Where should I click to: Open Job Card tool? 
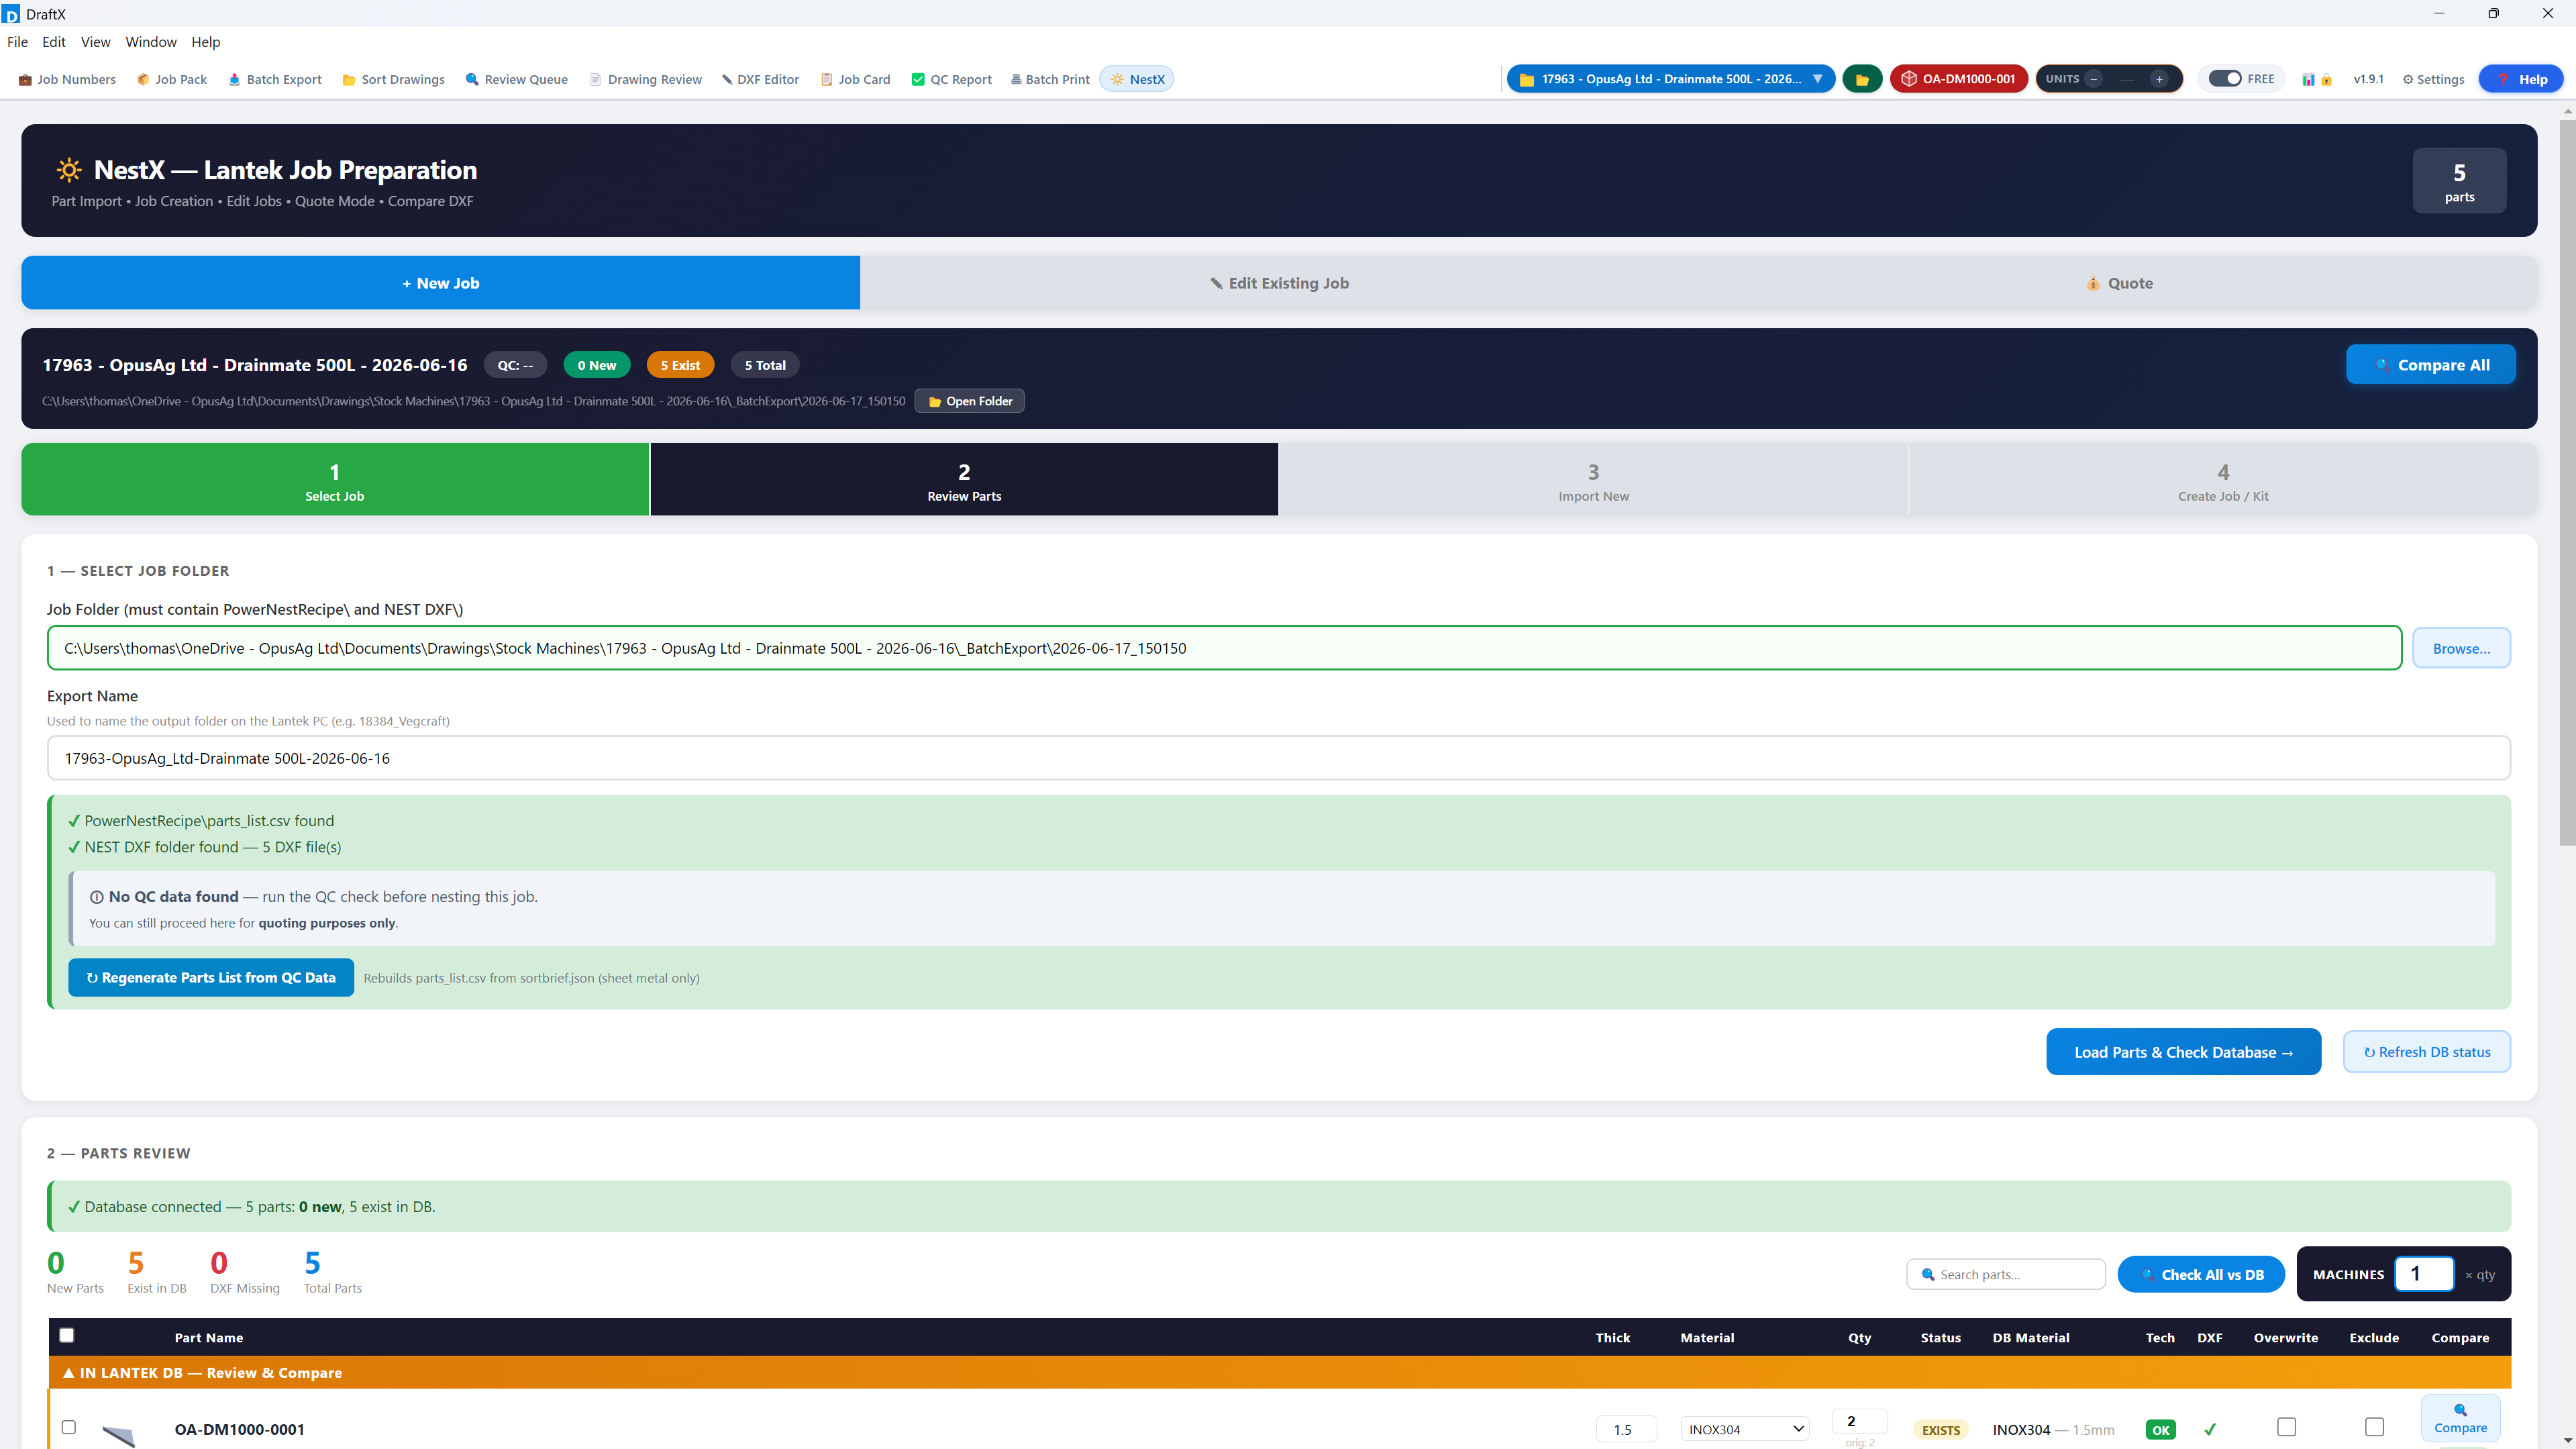[x=855, y=79]
